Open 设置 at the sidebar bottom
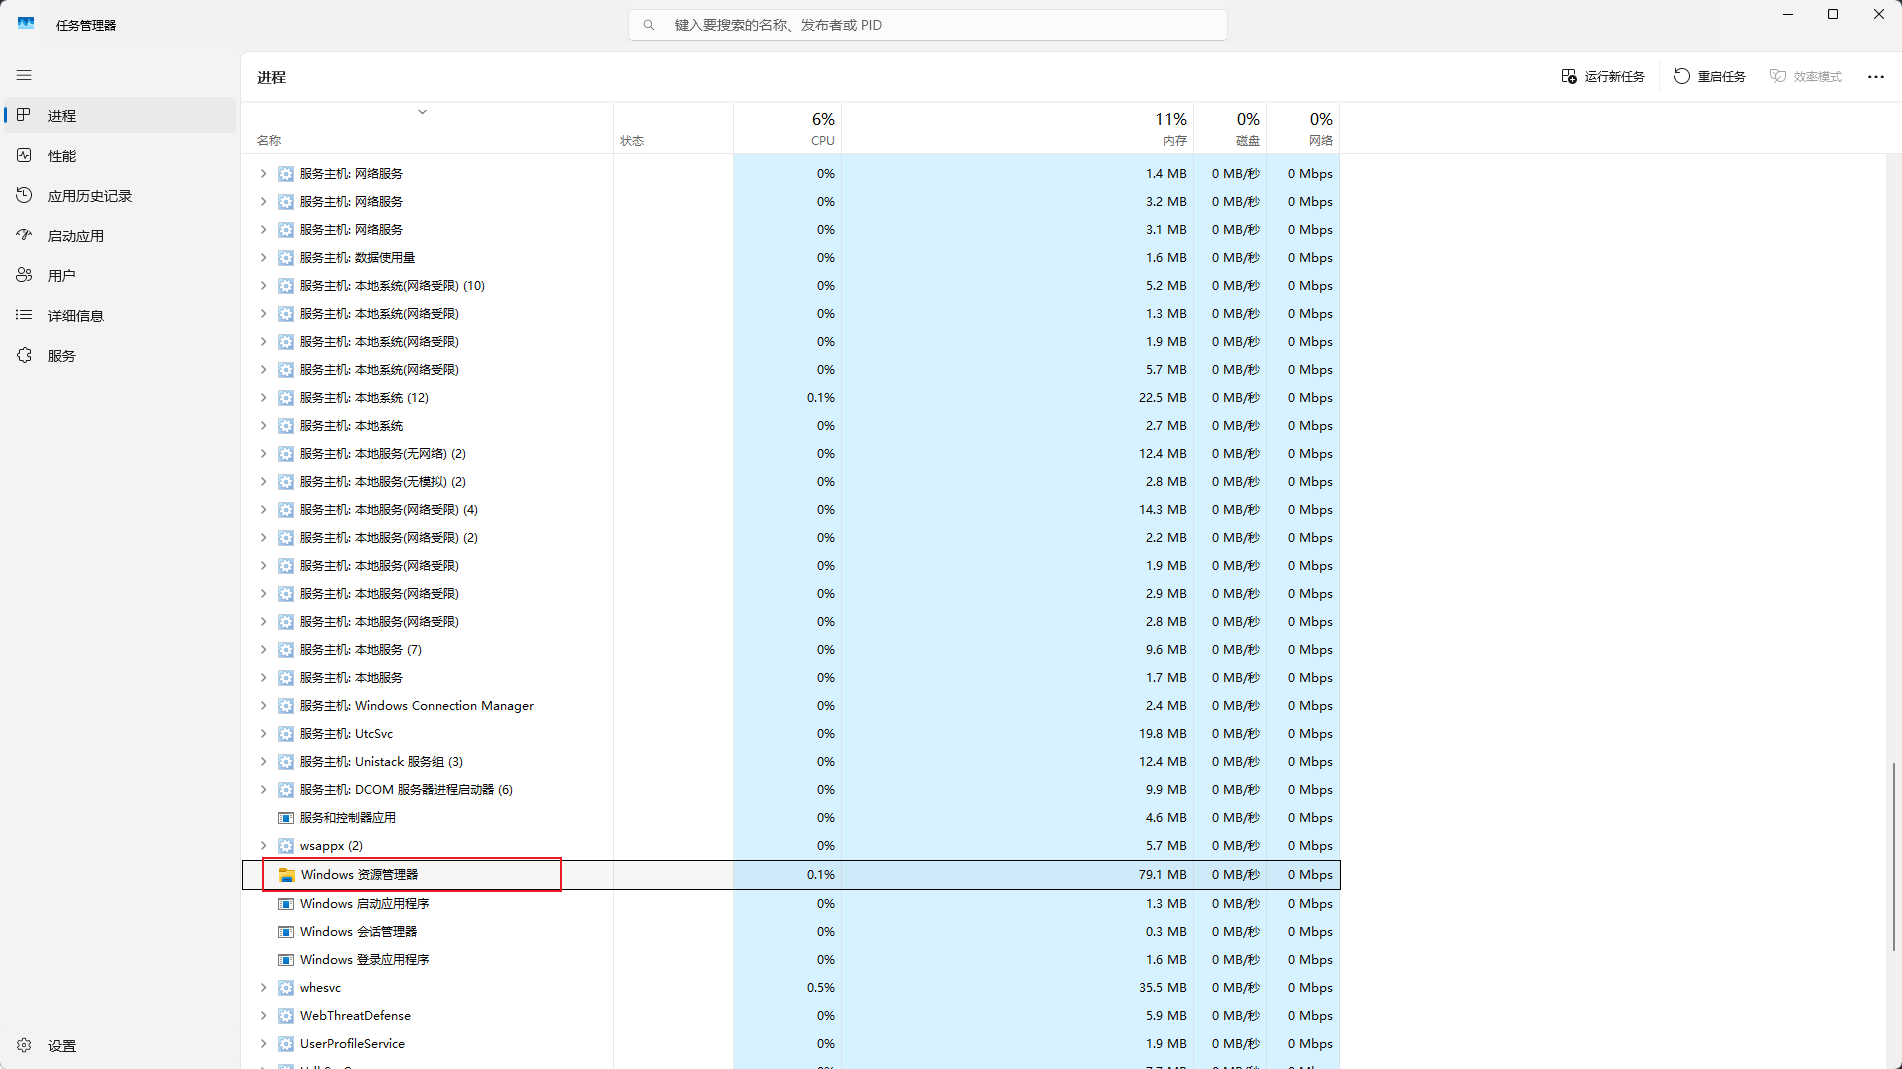1902x1069 pixels. click(x=121, y=1045)
